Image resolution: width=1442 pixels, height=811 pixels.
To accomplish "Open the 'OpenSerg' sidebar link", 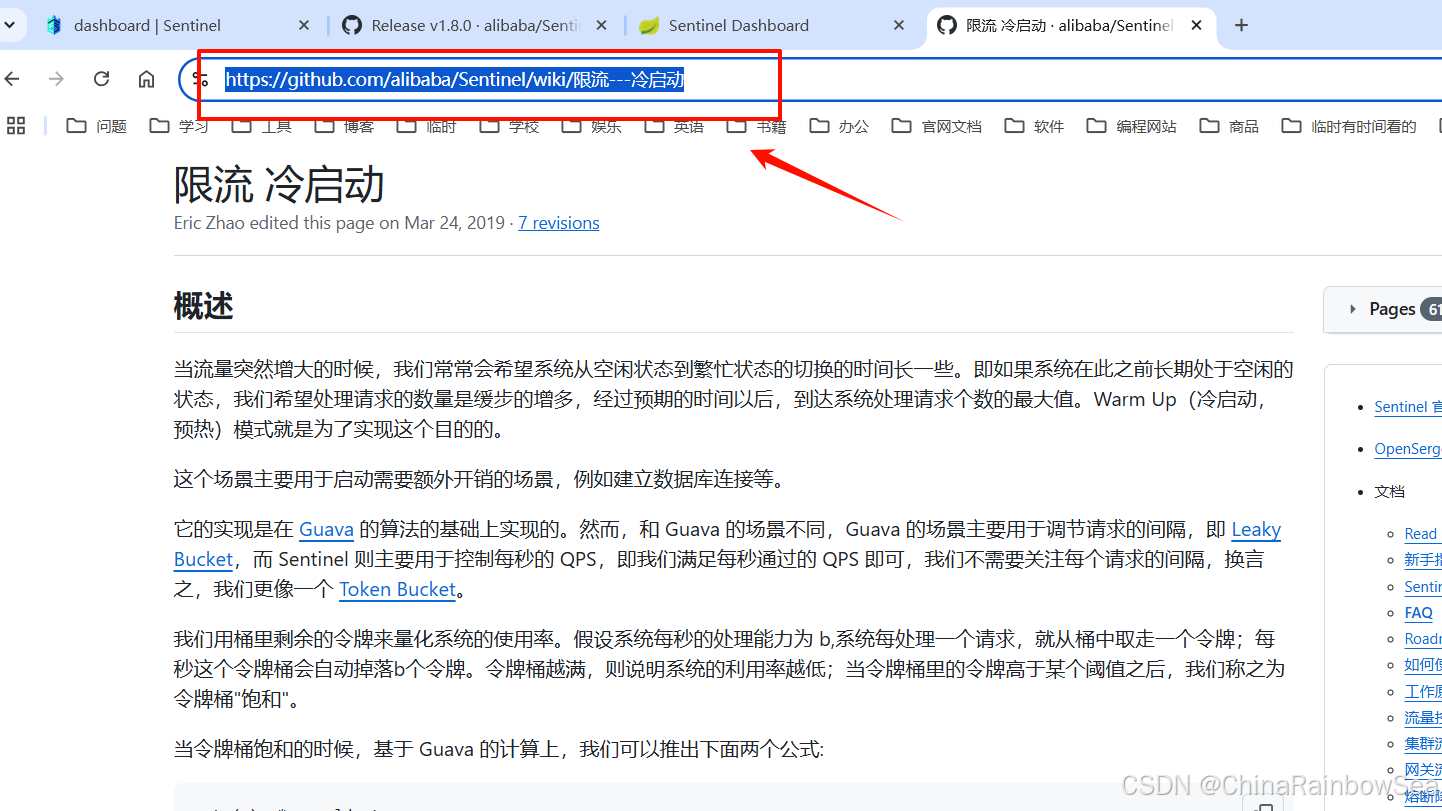I will pyautogui.click(x=1408, y=449).
